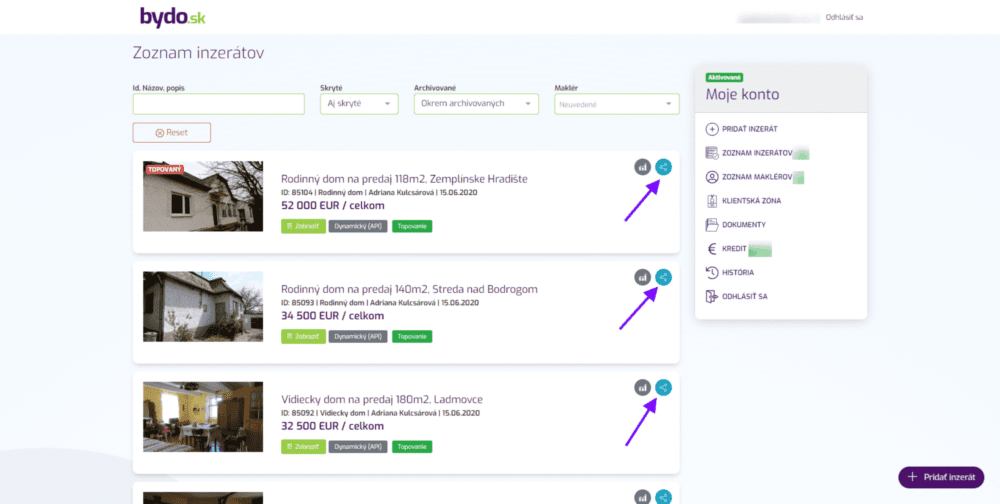1000x504 pixels.
Task: Open statistics icon for Streda nad Bodrogom listing
Action: [x=642, y=278]
